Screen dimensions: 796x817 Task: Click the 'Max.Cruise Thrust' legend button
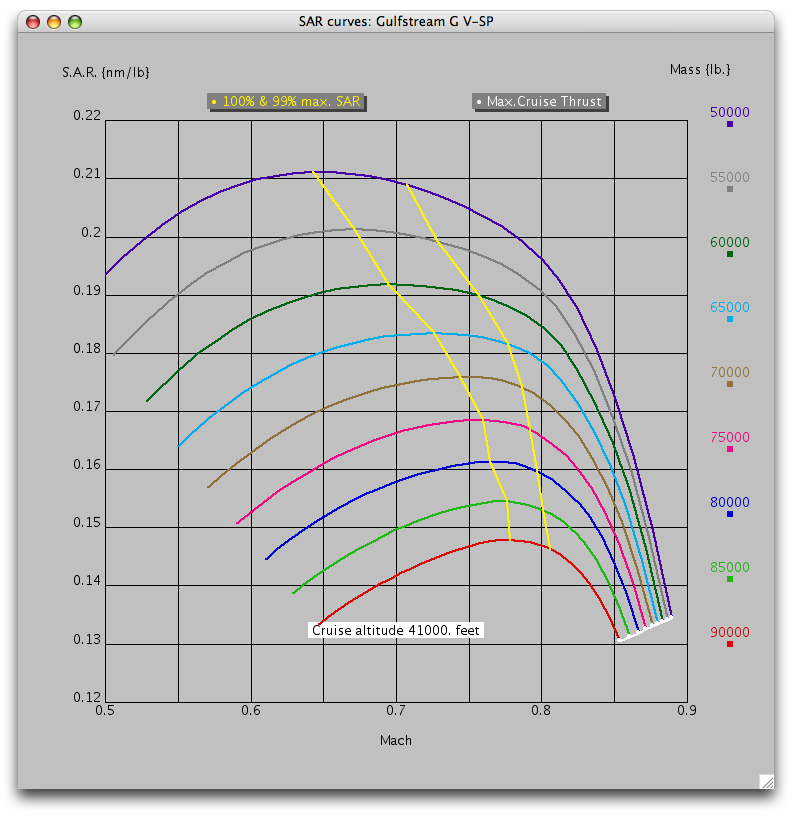(540, 102)
